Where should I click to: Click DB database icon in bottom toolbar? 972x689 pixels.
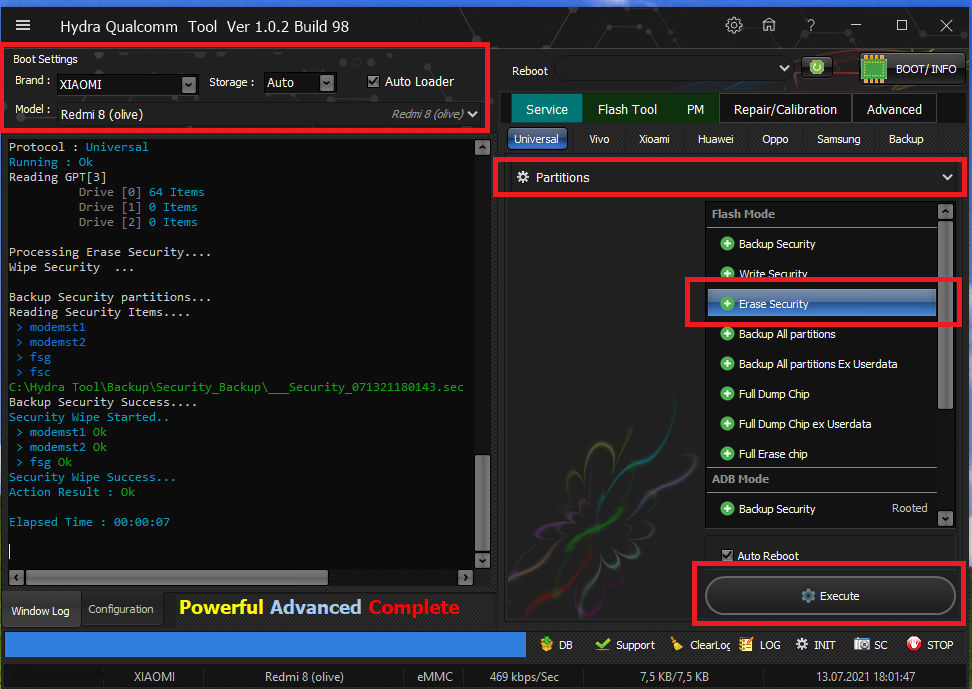[x=547, y=644]
